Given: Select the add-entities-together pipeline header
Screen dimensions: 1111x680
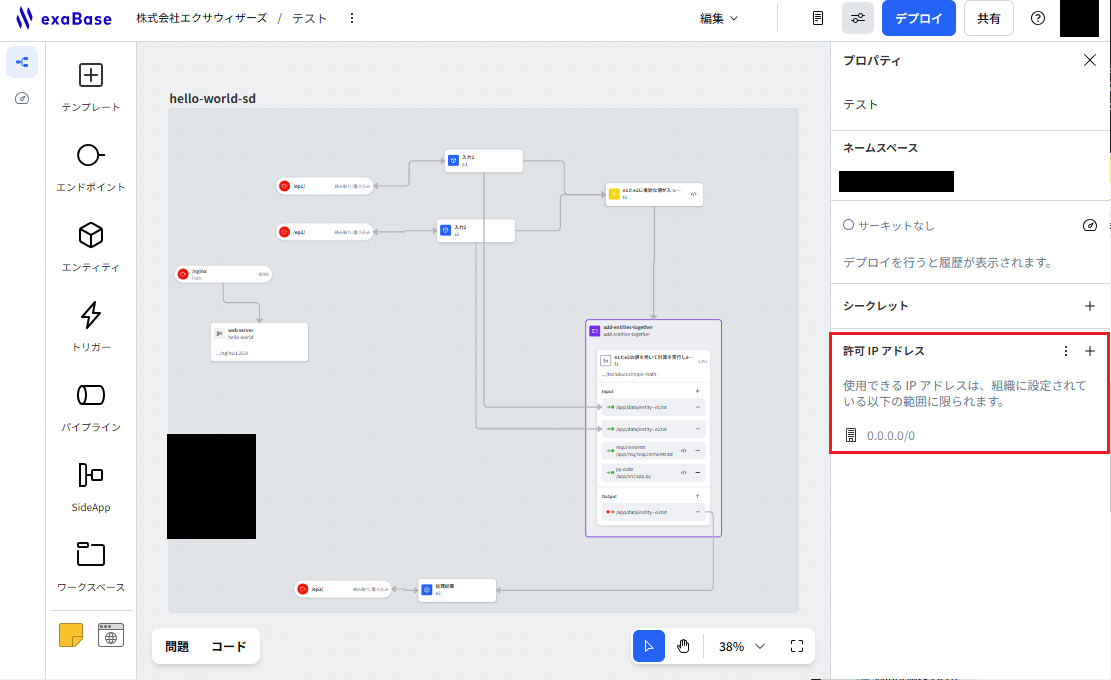Looking at the screenshot, I should (x=653, y=330).
